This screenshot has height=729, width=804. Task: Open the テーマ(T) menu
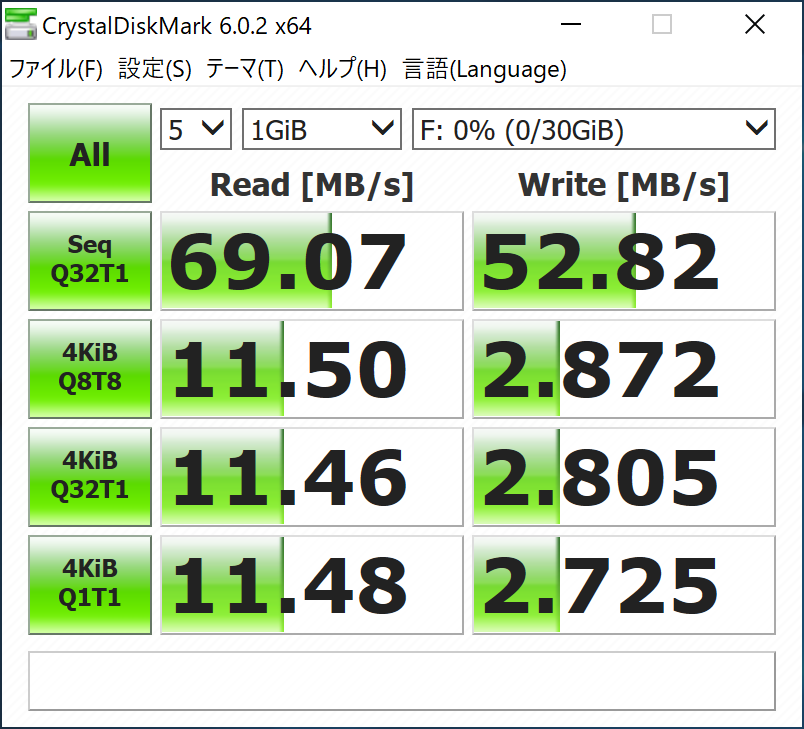[x=245, y=69]
